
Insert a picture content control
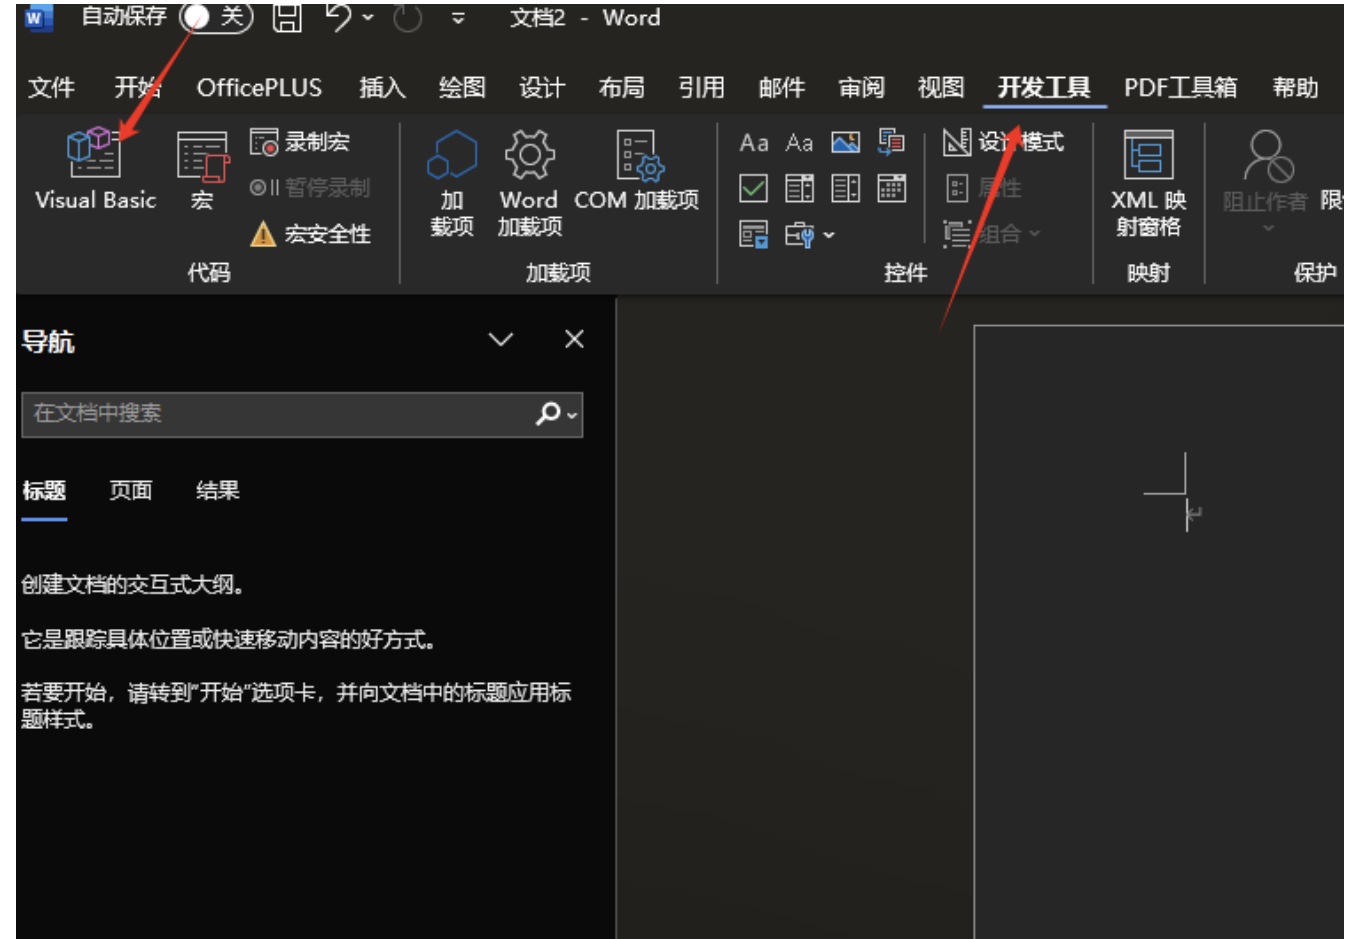coord(845,142)
